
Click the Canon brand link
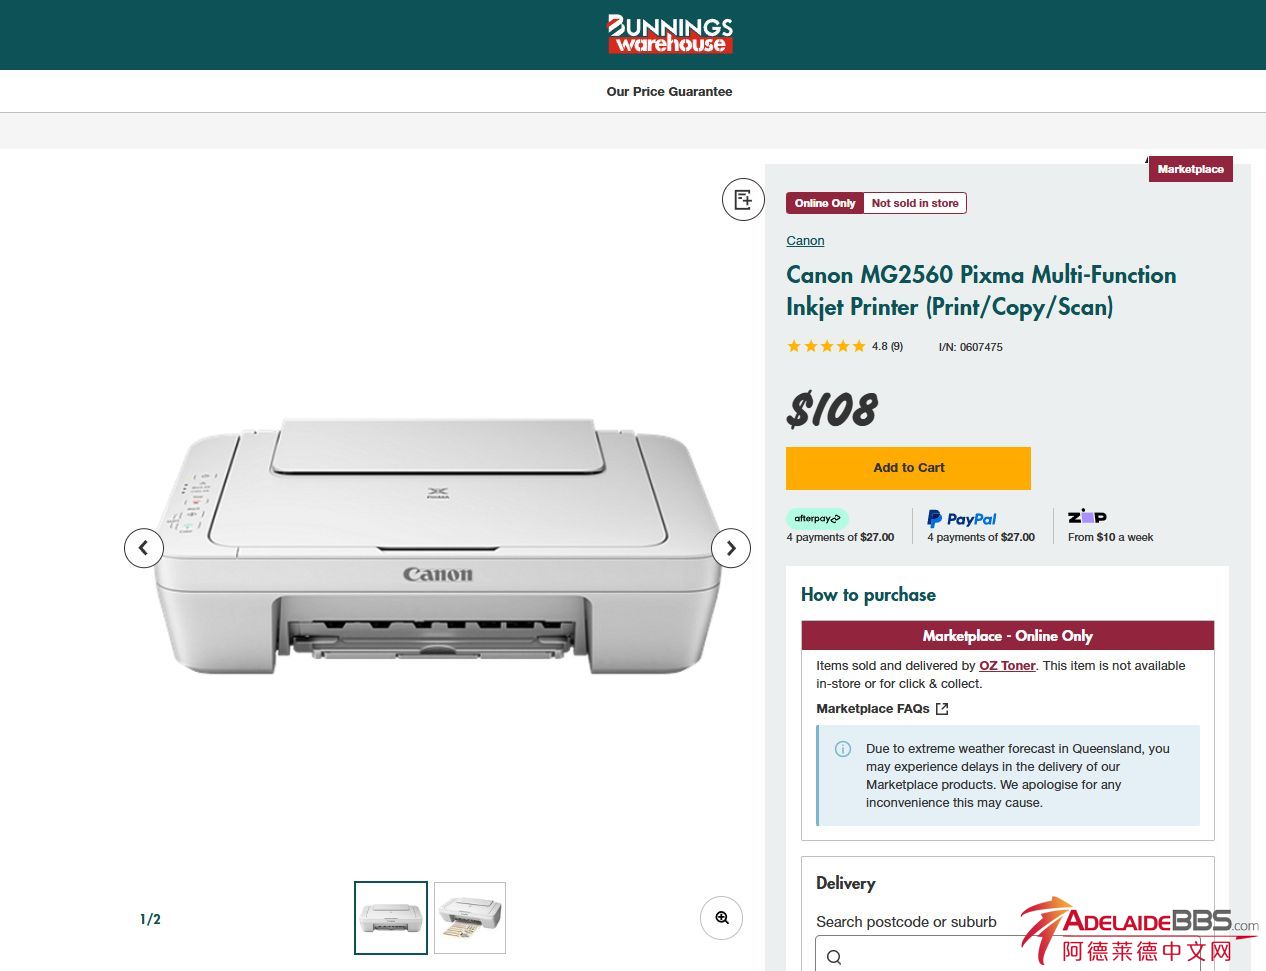pos(805,241)
